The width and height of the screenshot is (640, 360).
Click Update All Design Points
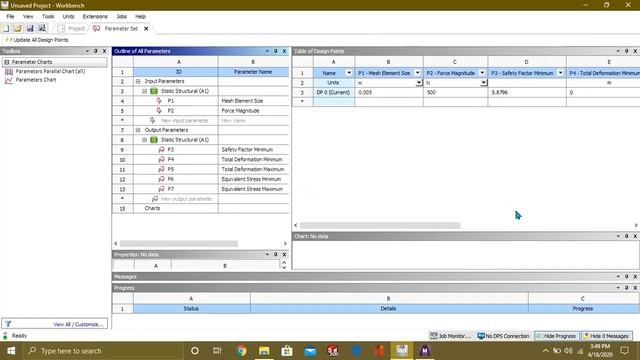pos(37,40)
